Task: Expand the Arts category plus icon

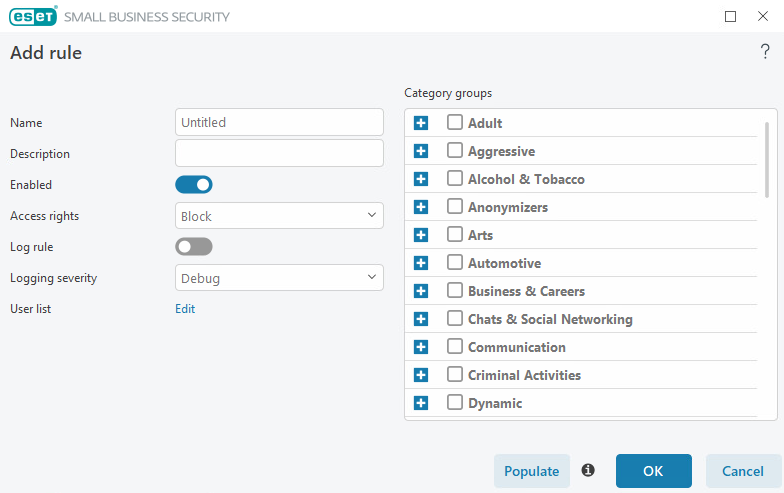Action: [x=421, y=235]
